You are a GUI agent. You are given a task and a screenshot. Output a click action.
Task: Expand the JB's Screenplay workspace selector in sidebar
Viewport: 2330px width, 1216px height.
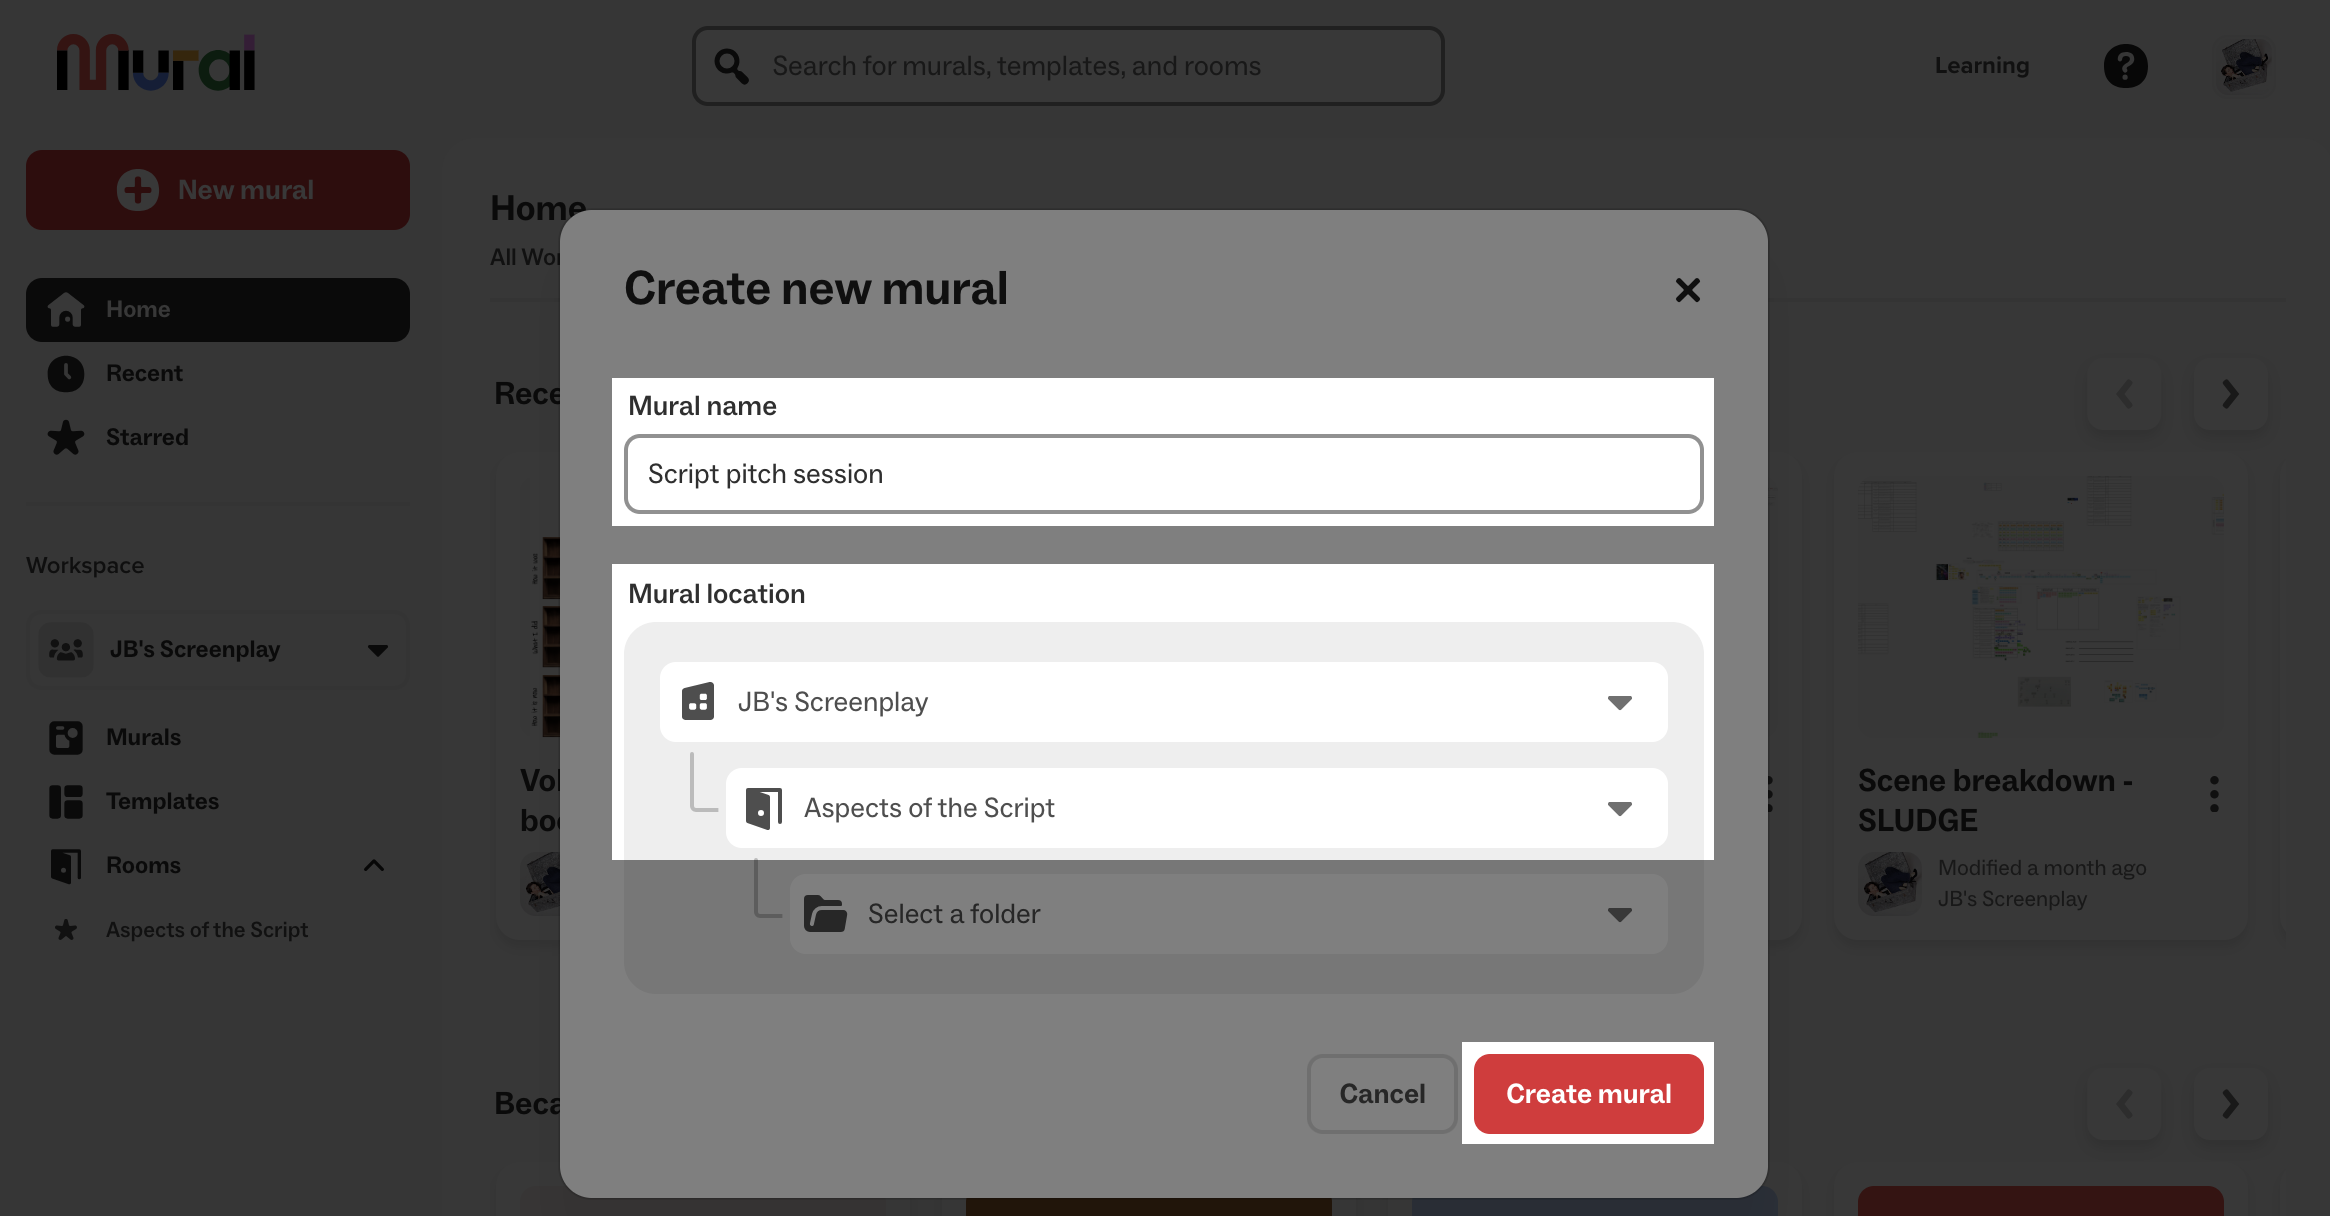376,649
